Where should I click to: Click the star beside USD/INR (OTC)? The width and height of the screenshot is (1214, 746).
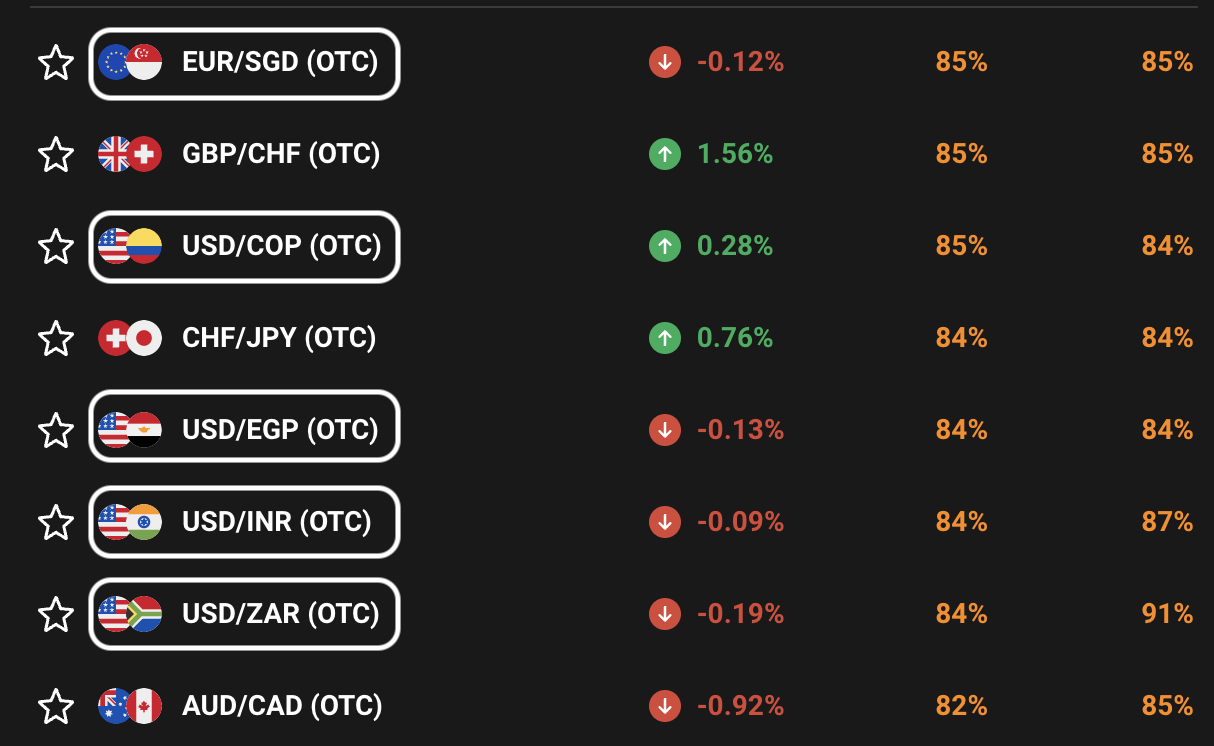(56, 522)
